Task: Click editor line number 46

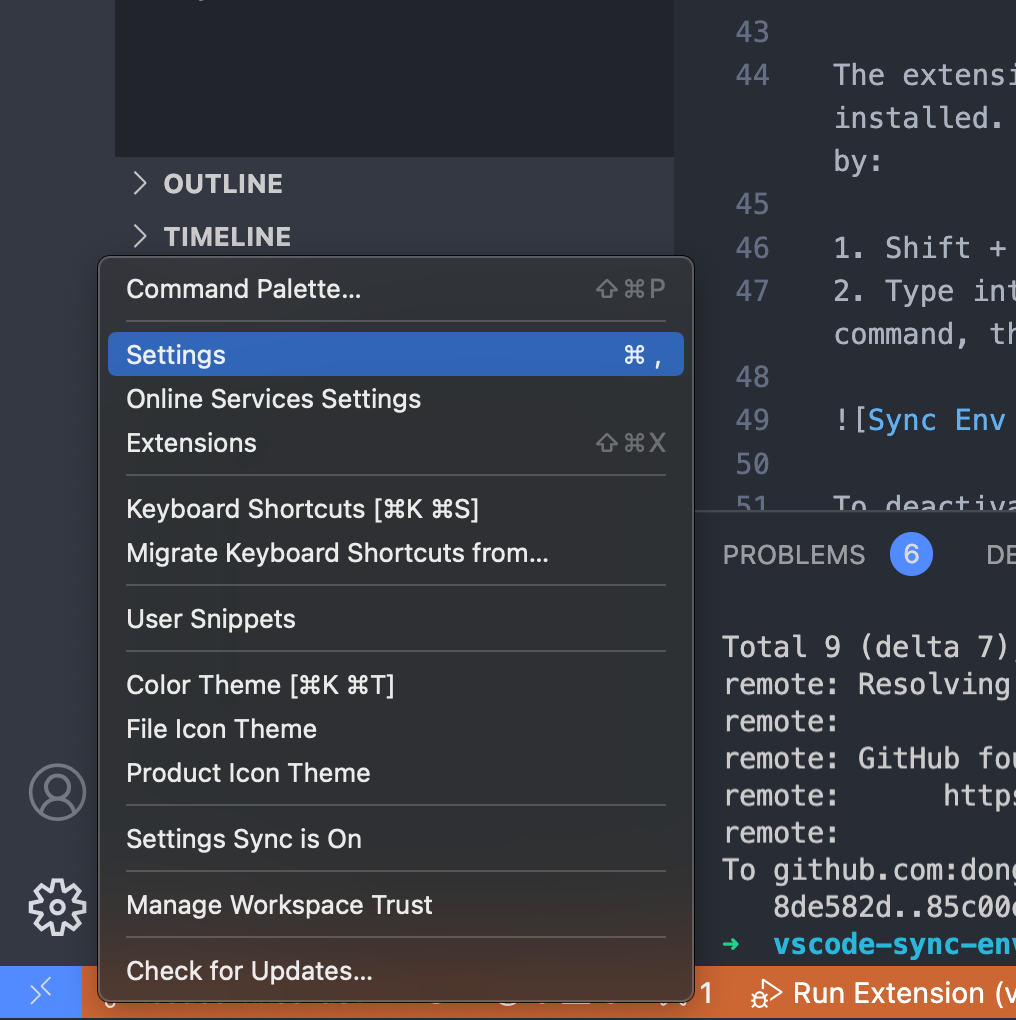Action: click(752, 248)
